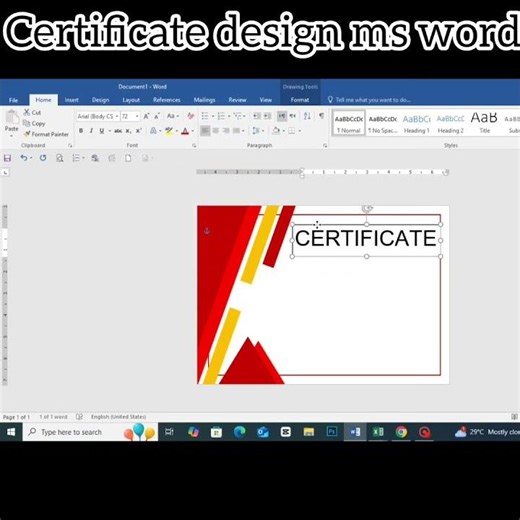
Task: Open the font name dropdown
Action: pos(117,116)
